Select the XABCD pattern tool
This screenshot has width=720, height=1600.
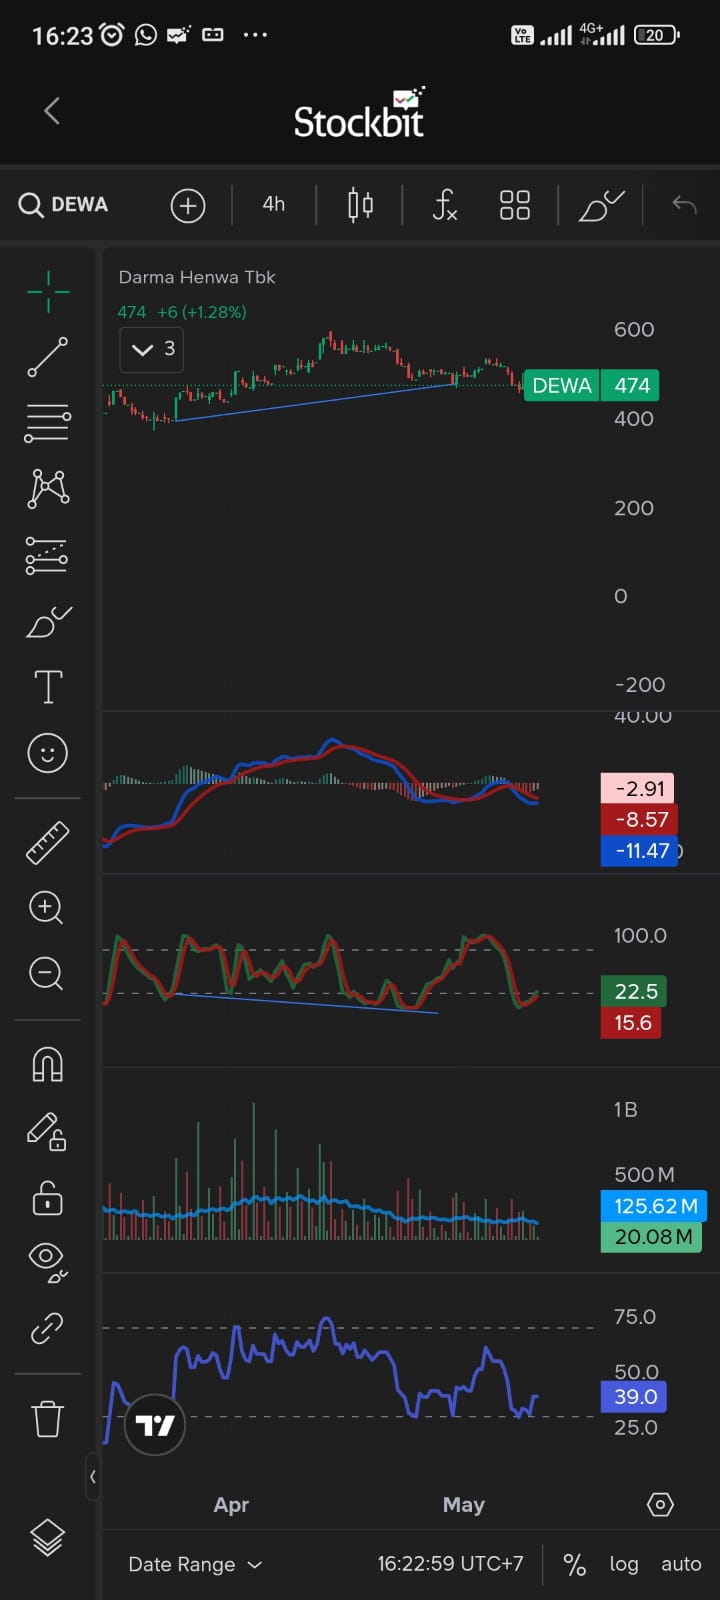click(x=48, y=488)
